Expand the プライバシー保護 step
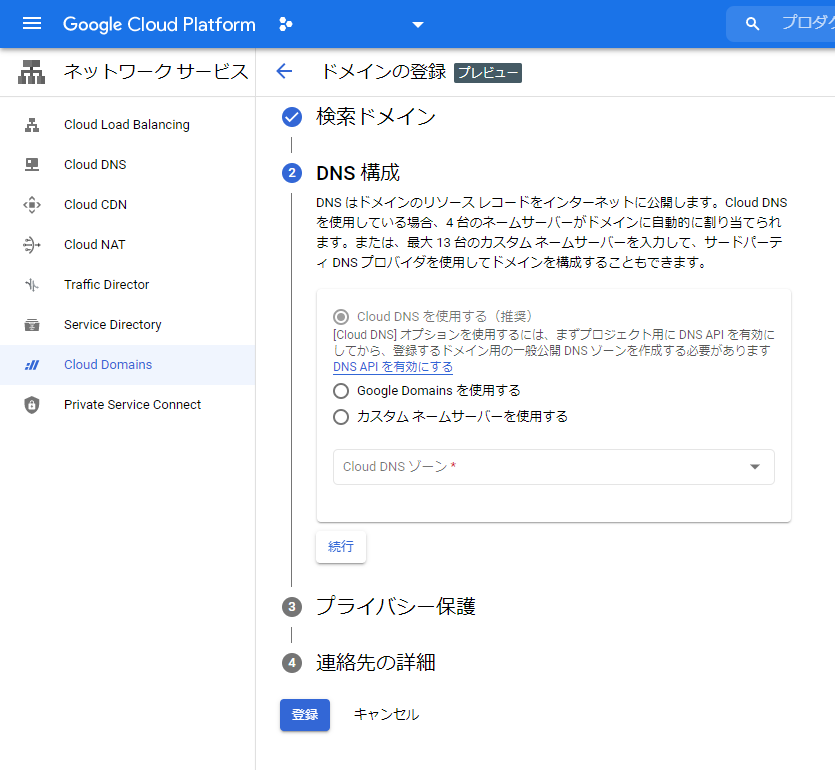 396,607
